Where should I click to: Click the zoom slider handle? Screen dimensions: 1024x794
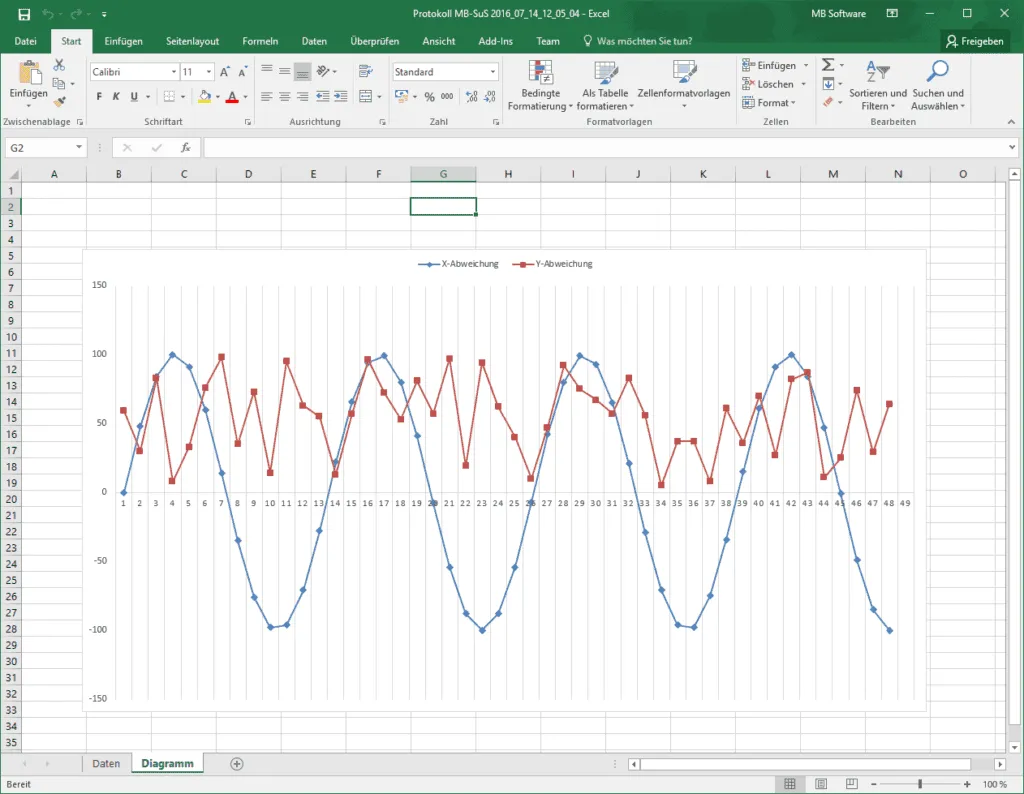920,784
